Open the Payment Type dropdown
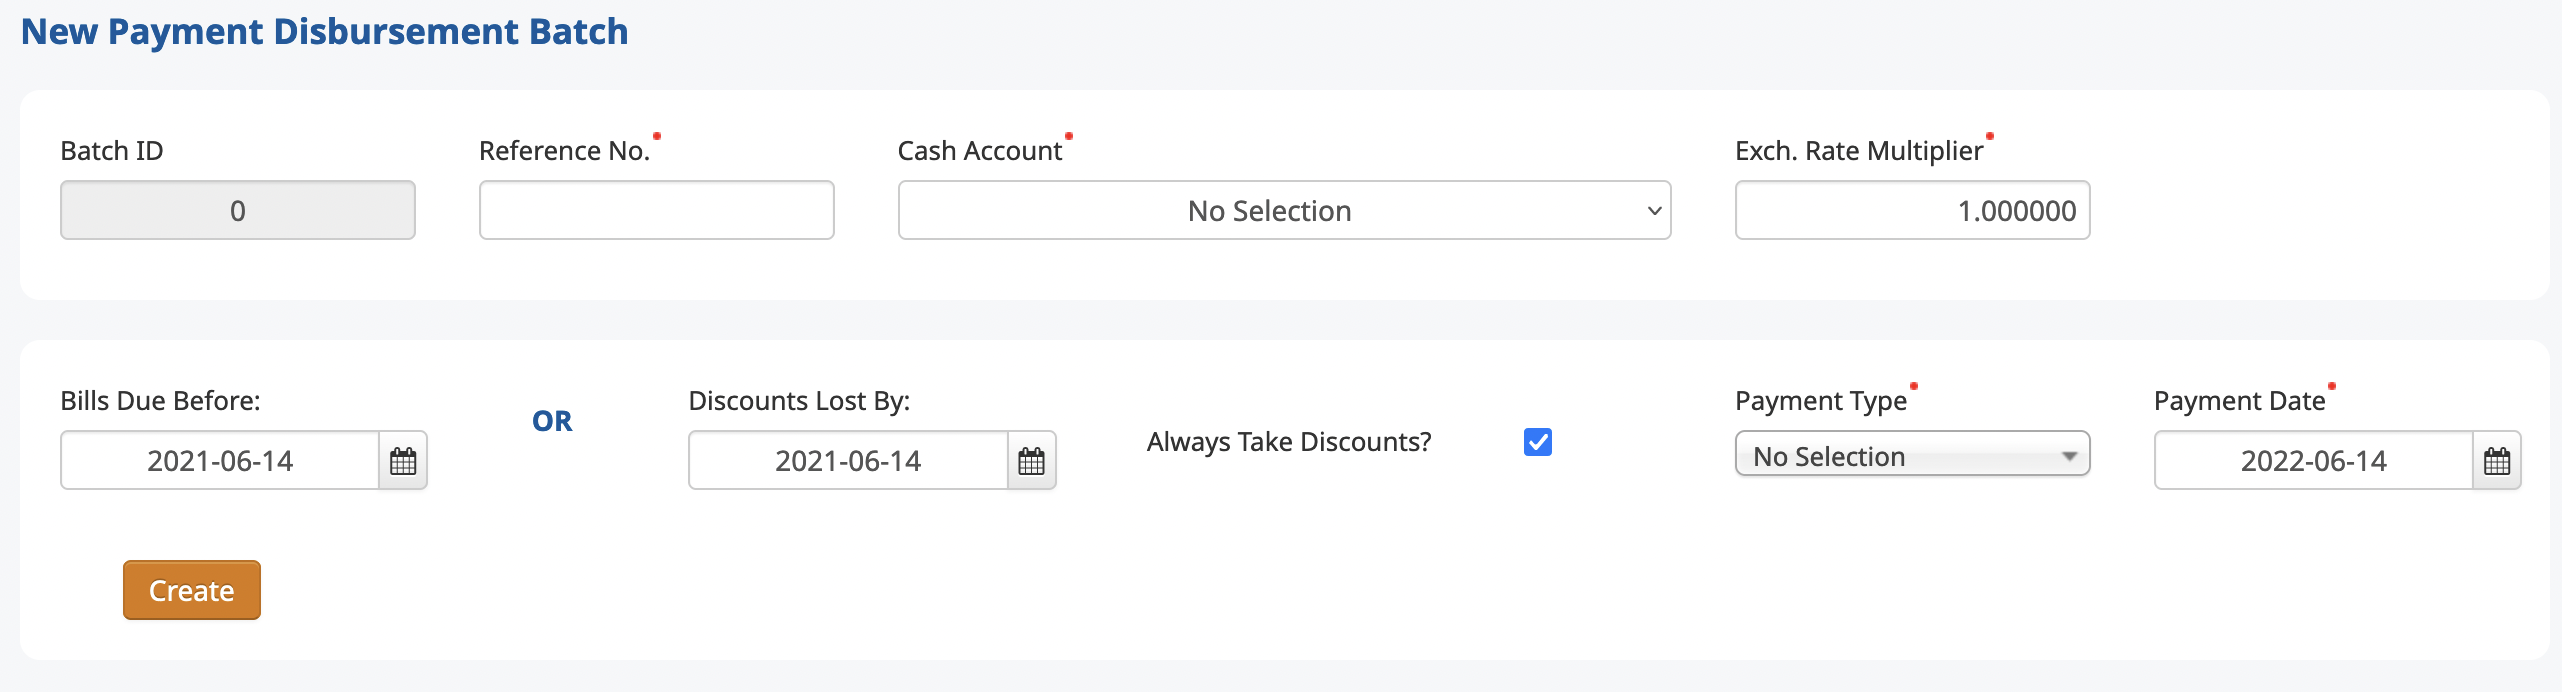 pos(1912,454)
